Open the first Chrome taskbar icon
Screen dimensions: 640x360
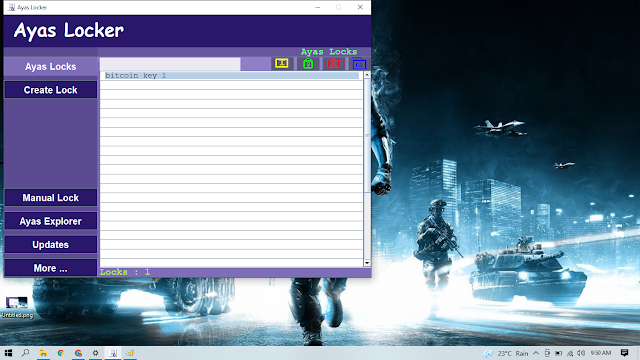[61, 353]
